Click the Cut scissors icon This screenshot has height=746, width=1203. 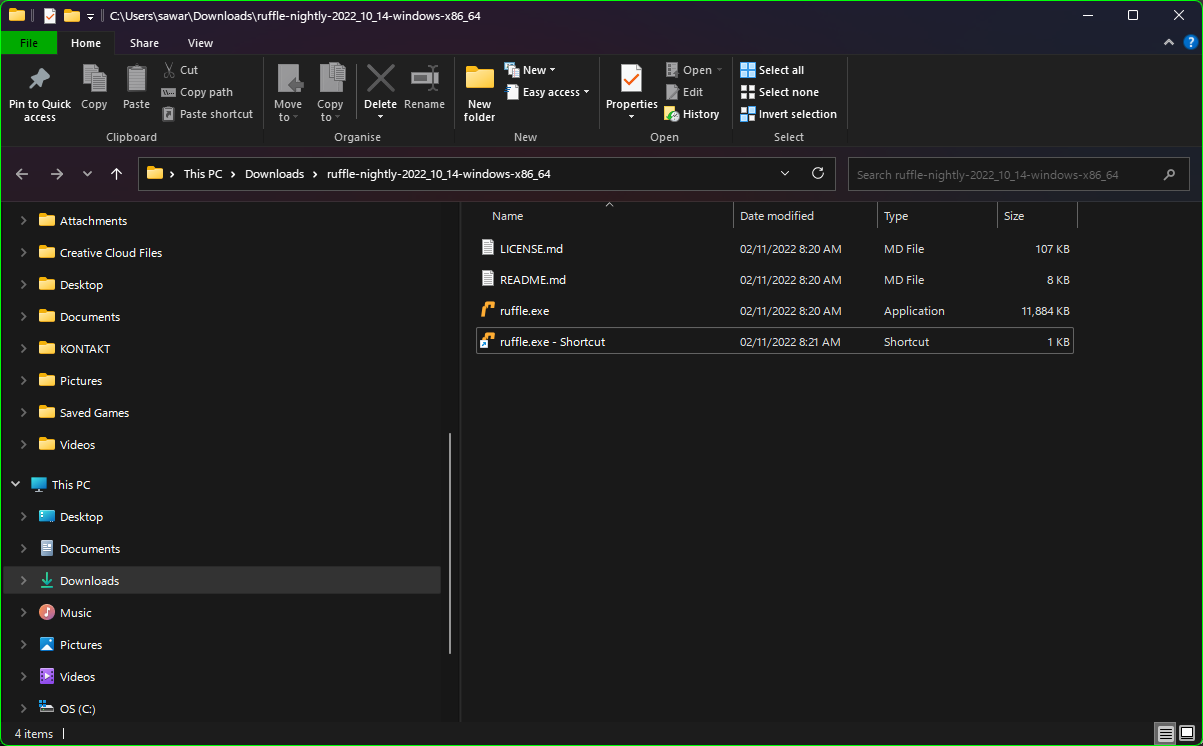168,70
